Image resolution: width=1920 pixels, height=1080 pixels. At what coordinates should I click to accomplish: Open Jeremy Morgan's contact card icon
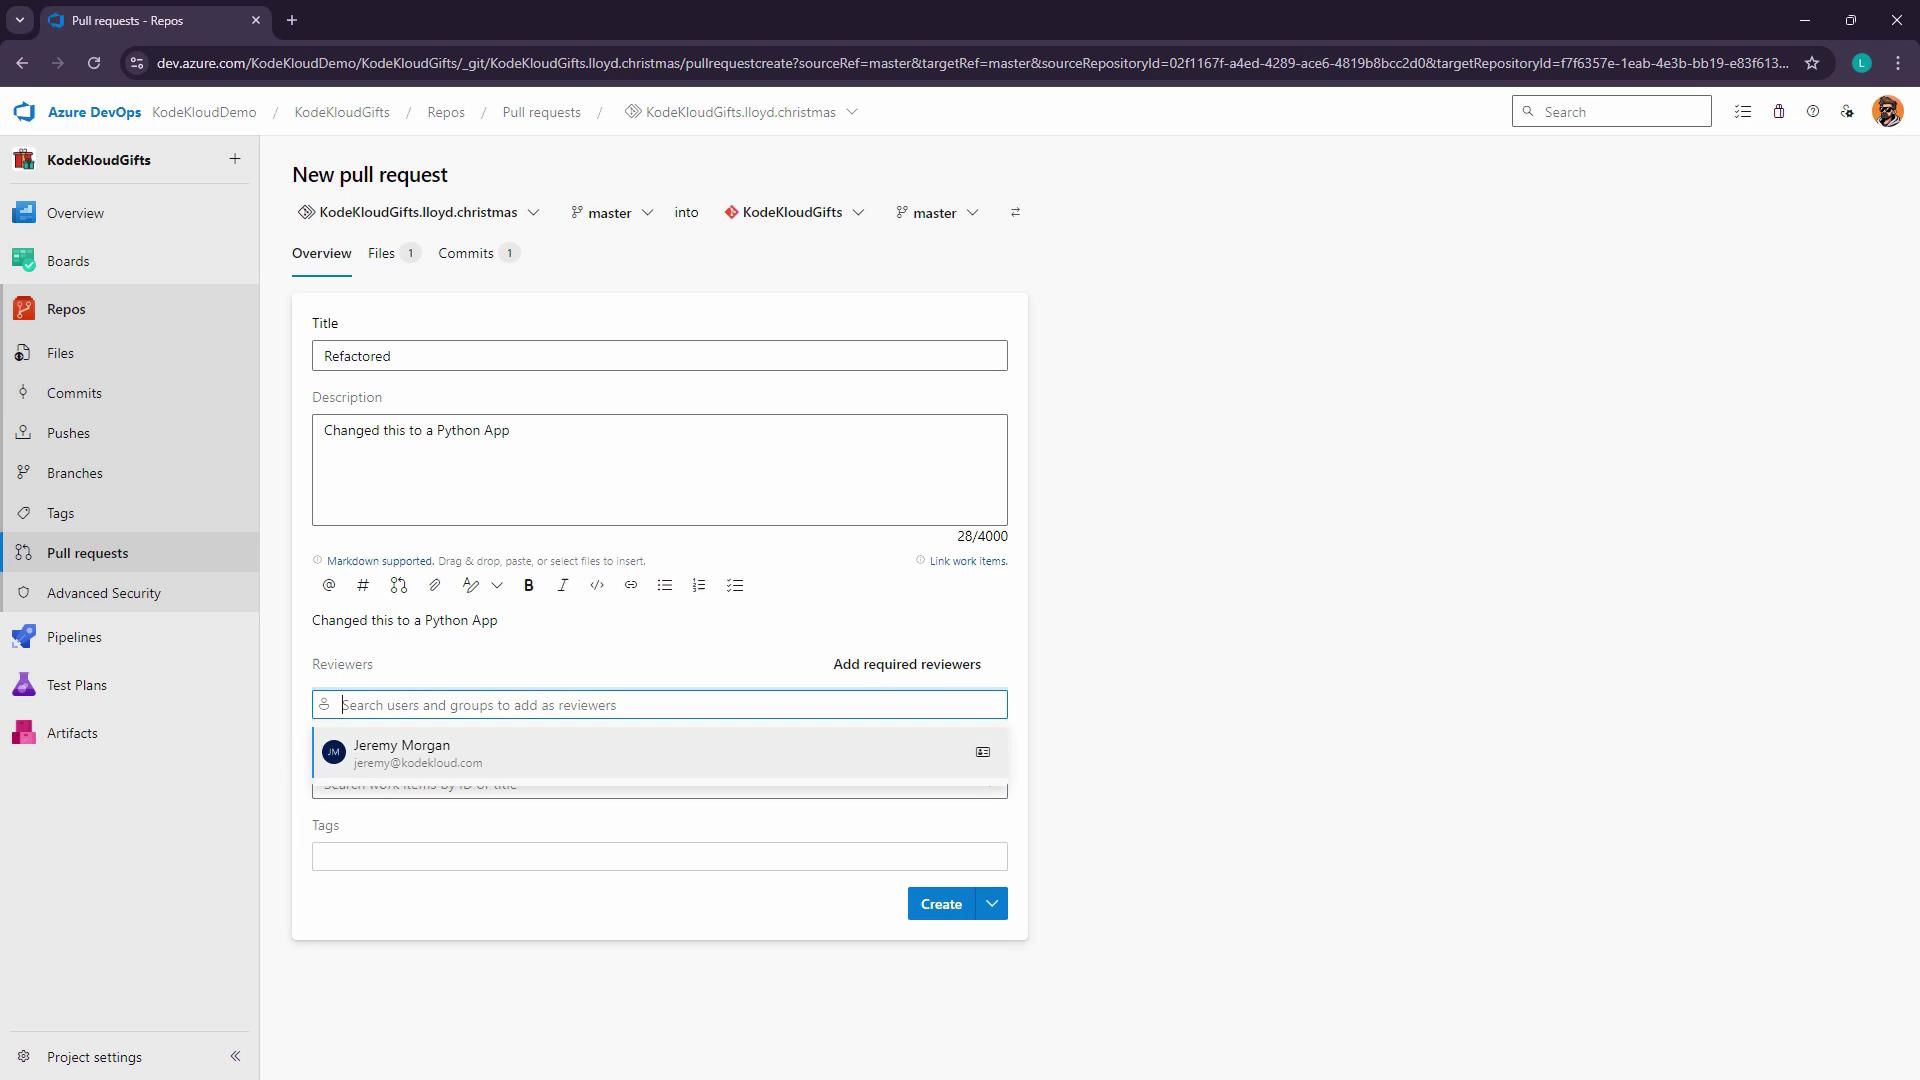[x=983, y=753]
